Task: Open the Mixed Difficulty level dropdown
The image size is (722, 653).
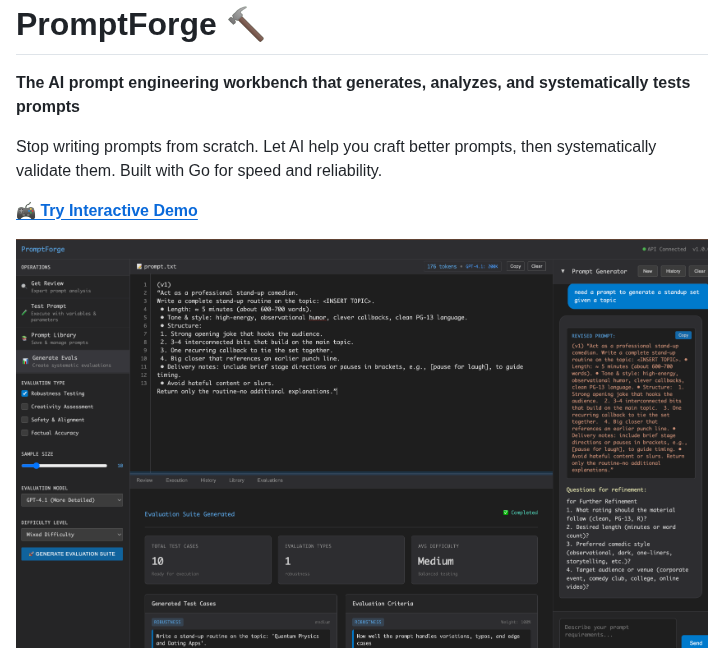Action: 72,535
